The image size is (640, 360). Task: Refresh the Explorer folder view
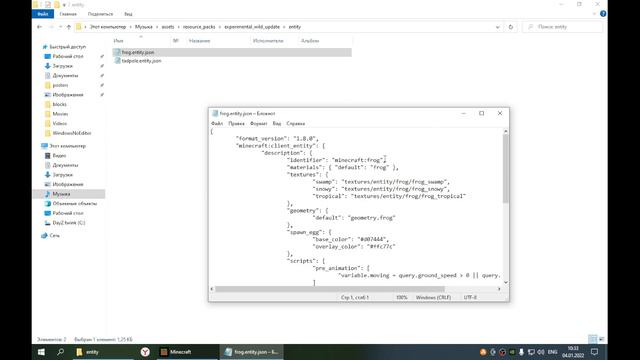[511, 27]
